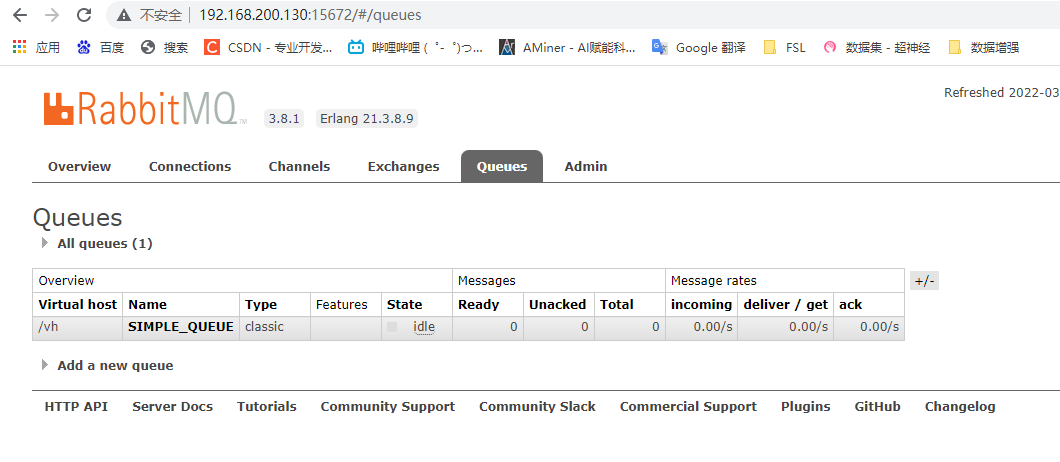Open the GitHub footer link
This screenshot has width=1060, height=462.
click(877, 407)
